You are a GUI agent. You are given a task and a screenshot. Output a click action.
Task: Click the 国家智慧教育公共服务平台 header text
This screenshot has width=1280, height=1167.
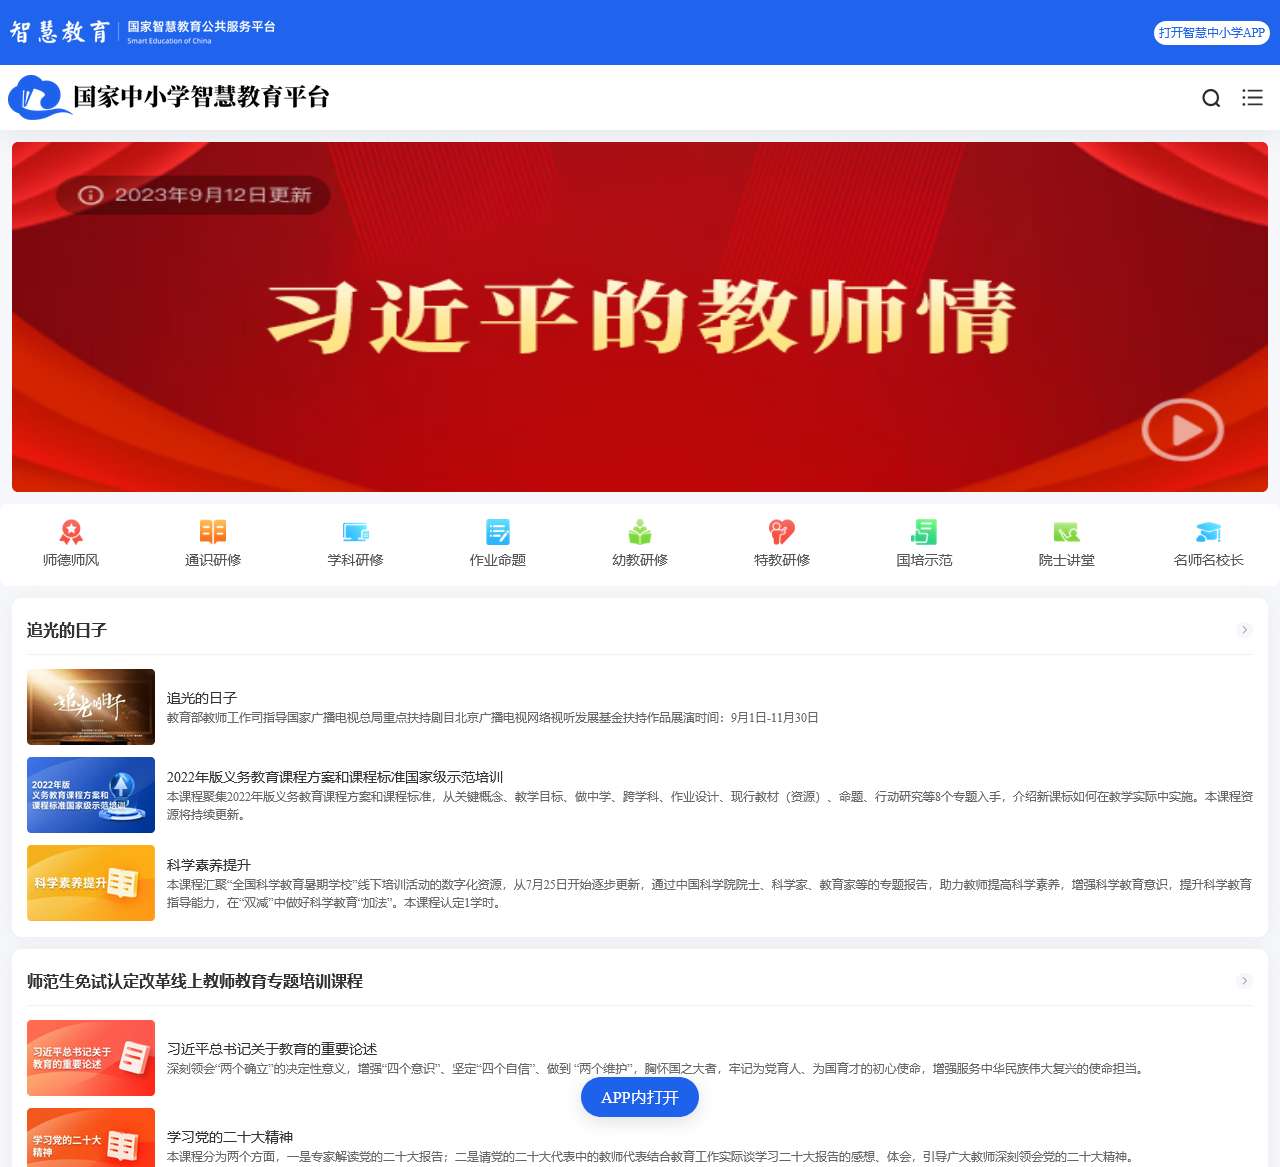coord(201,27)
